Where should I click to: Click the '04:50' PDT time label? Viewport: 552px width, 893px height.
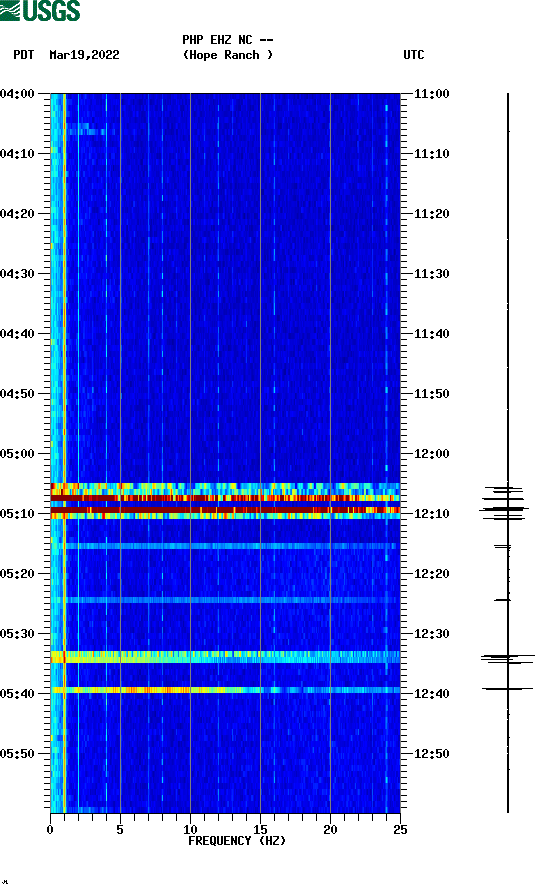coord(18,394)
